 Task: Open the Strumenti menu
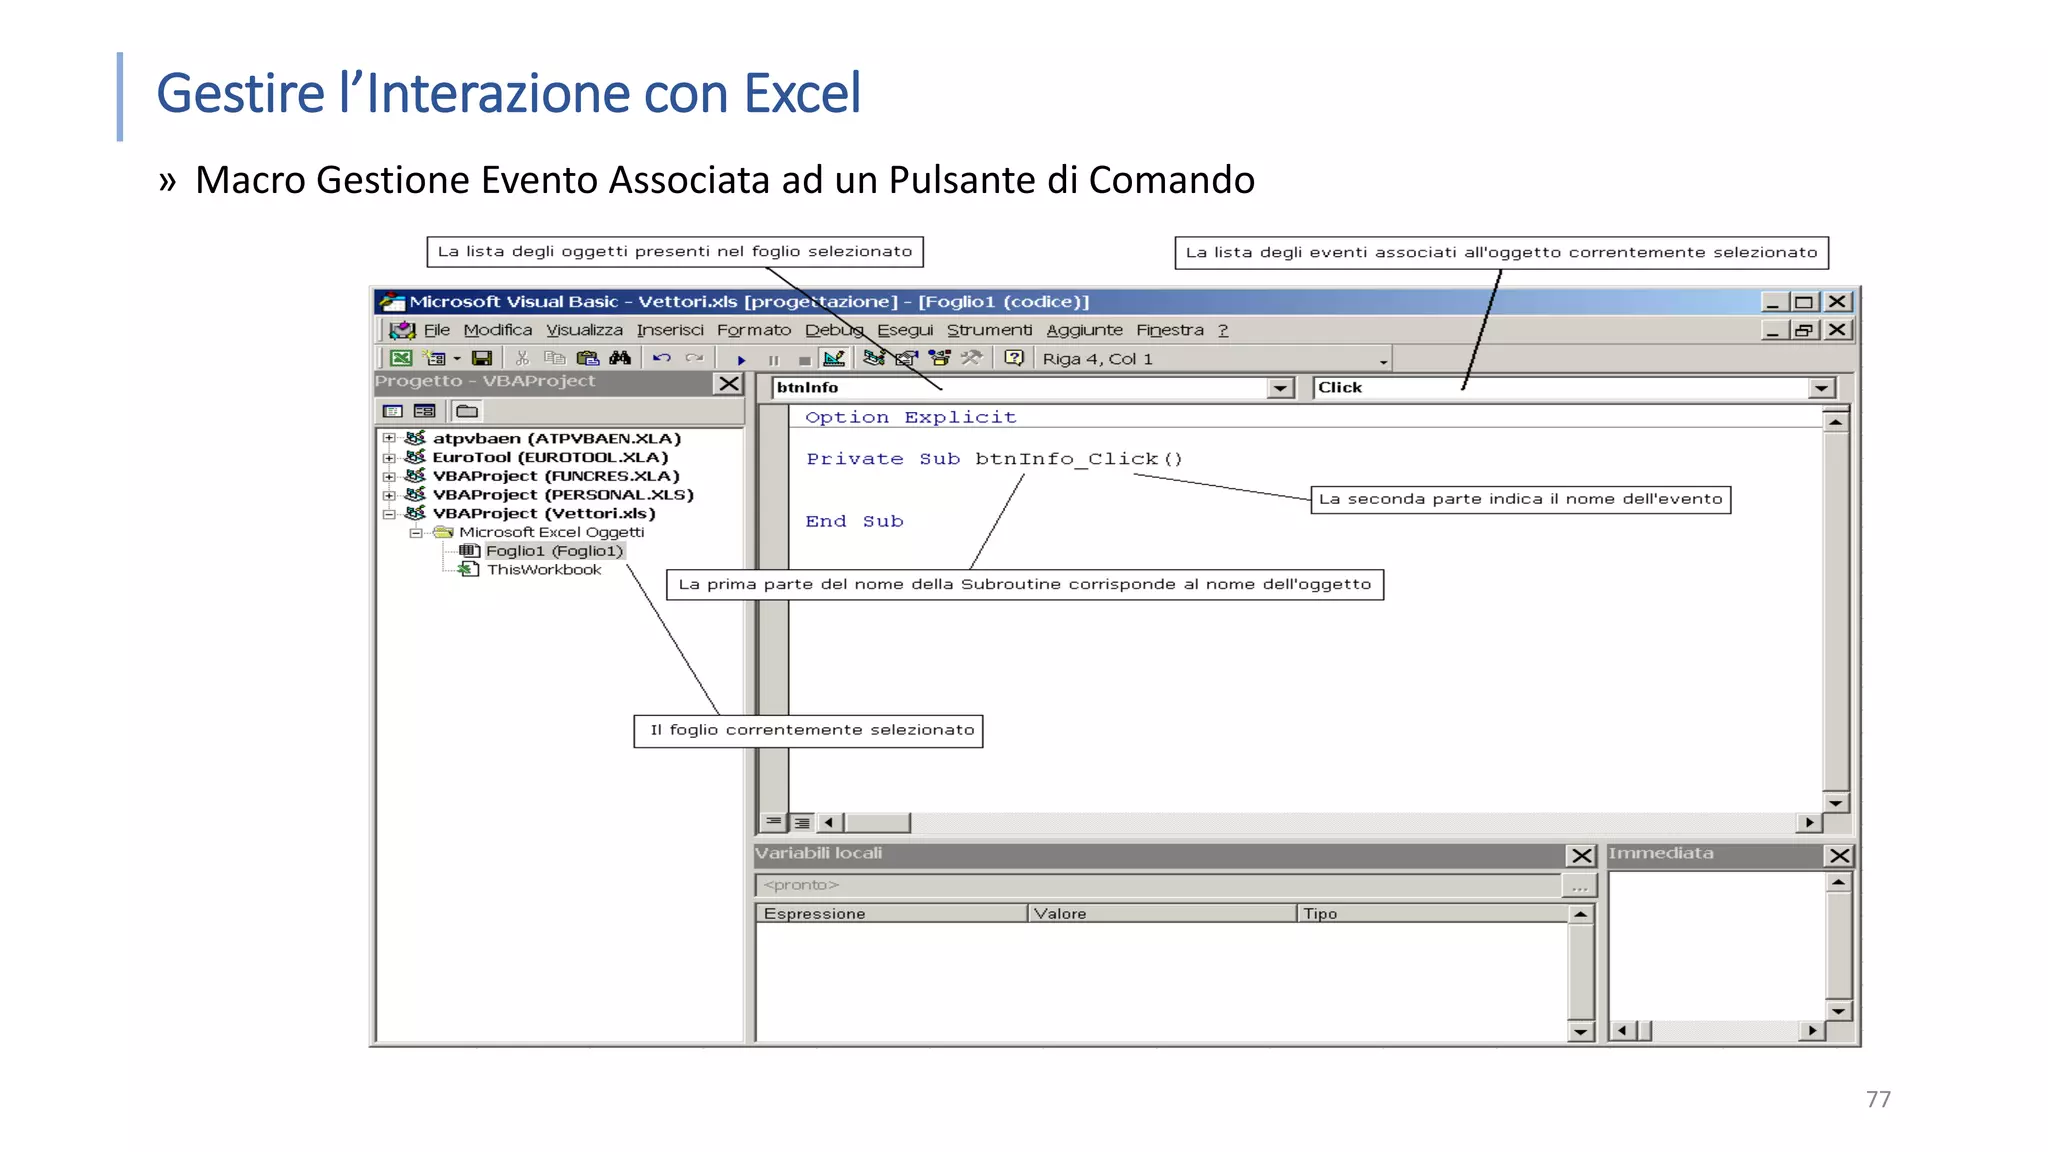[x=989, y=330]
